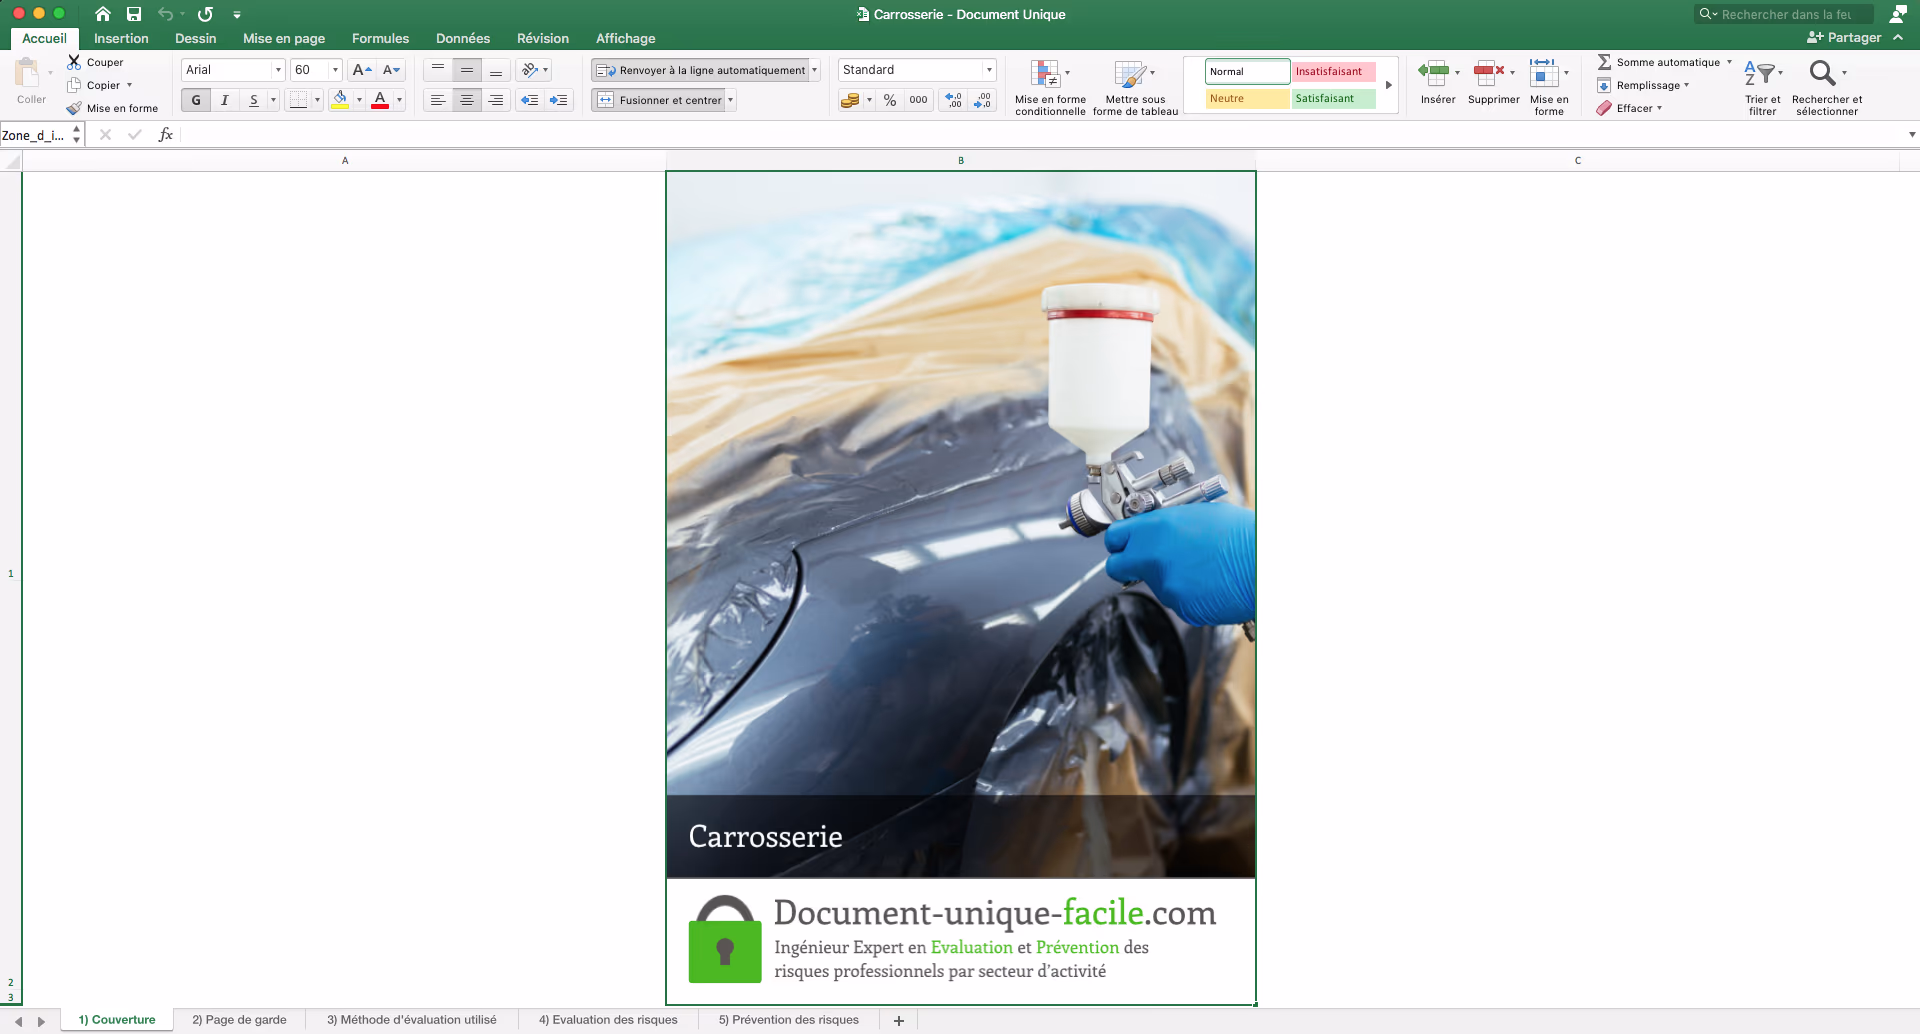Expand the cell styles gallery arrow
This screenshot has width=1920, height=1034.
click(1389, 85)
